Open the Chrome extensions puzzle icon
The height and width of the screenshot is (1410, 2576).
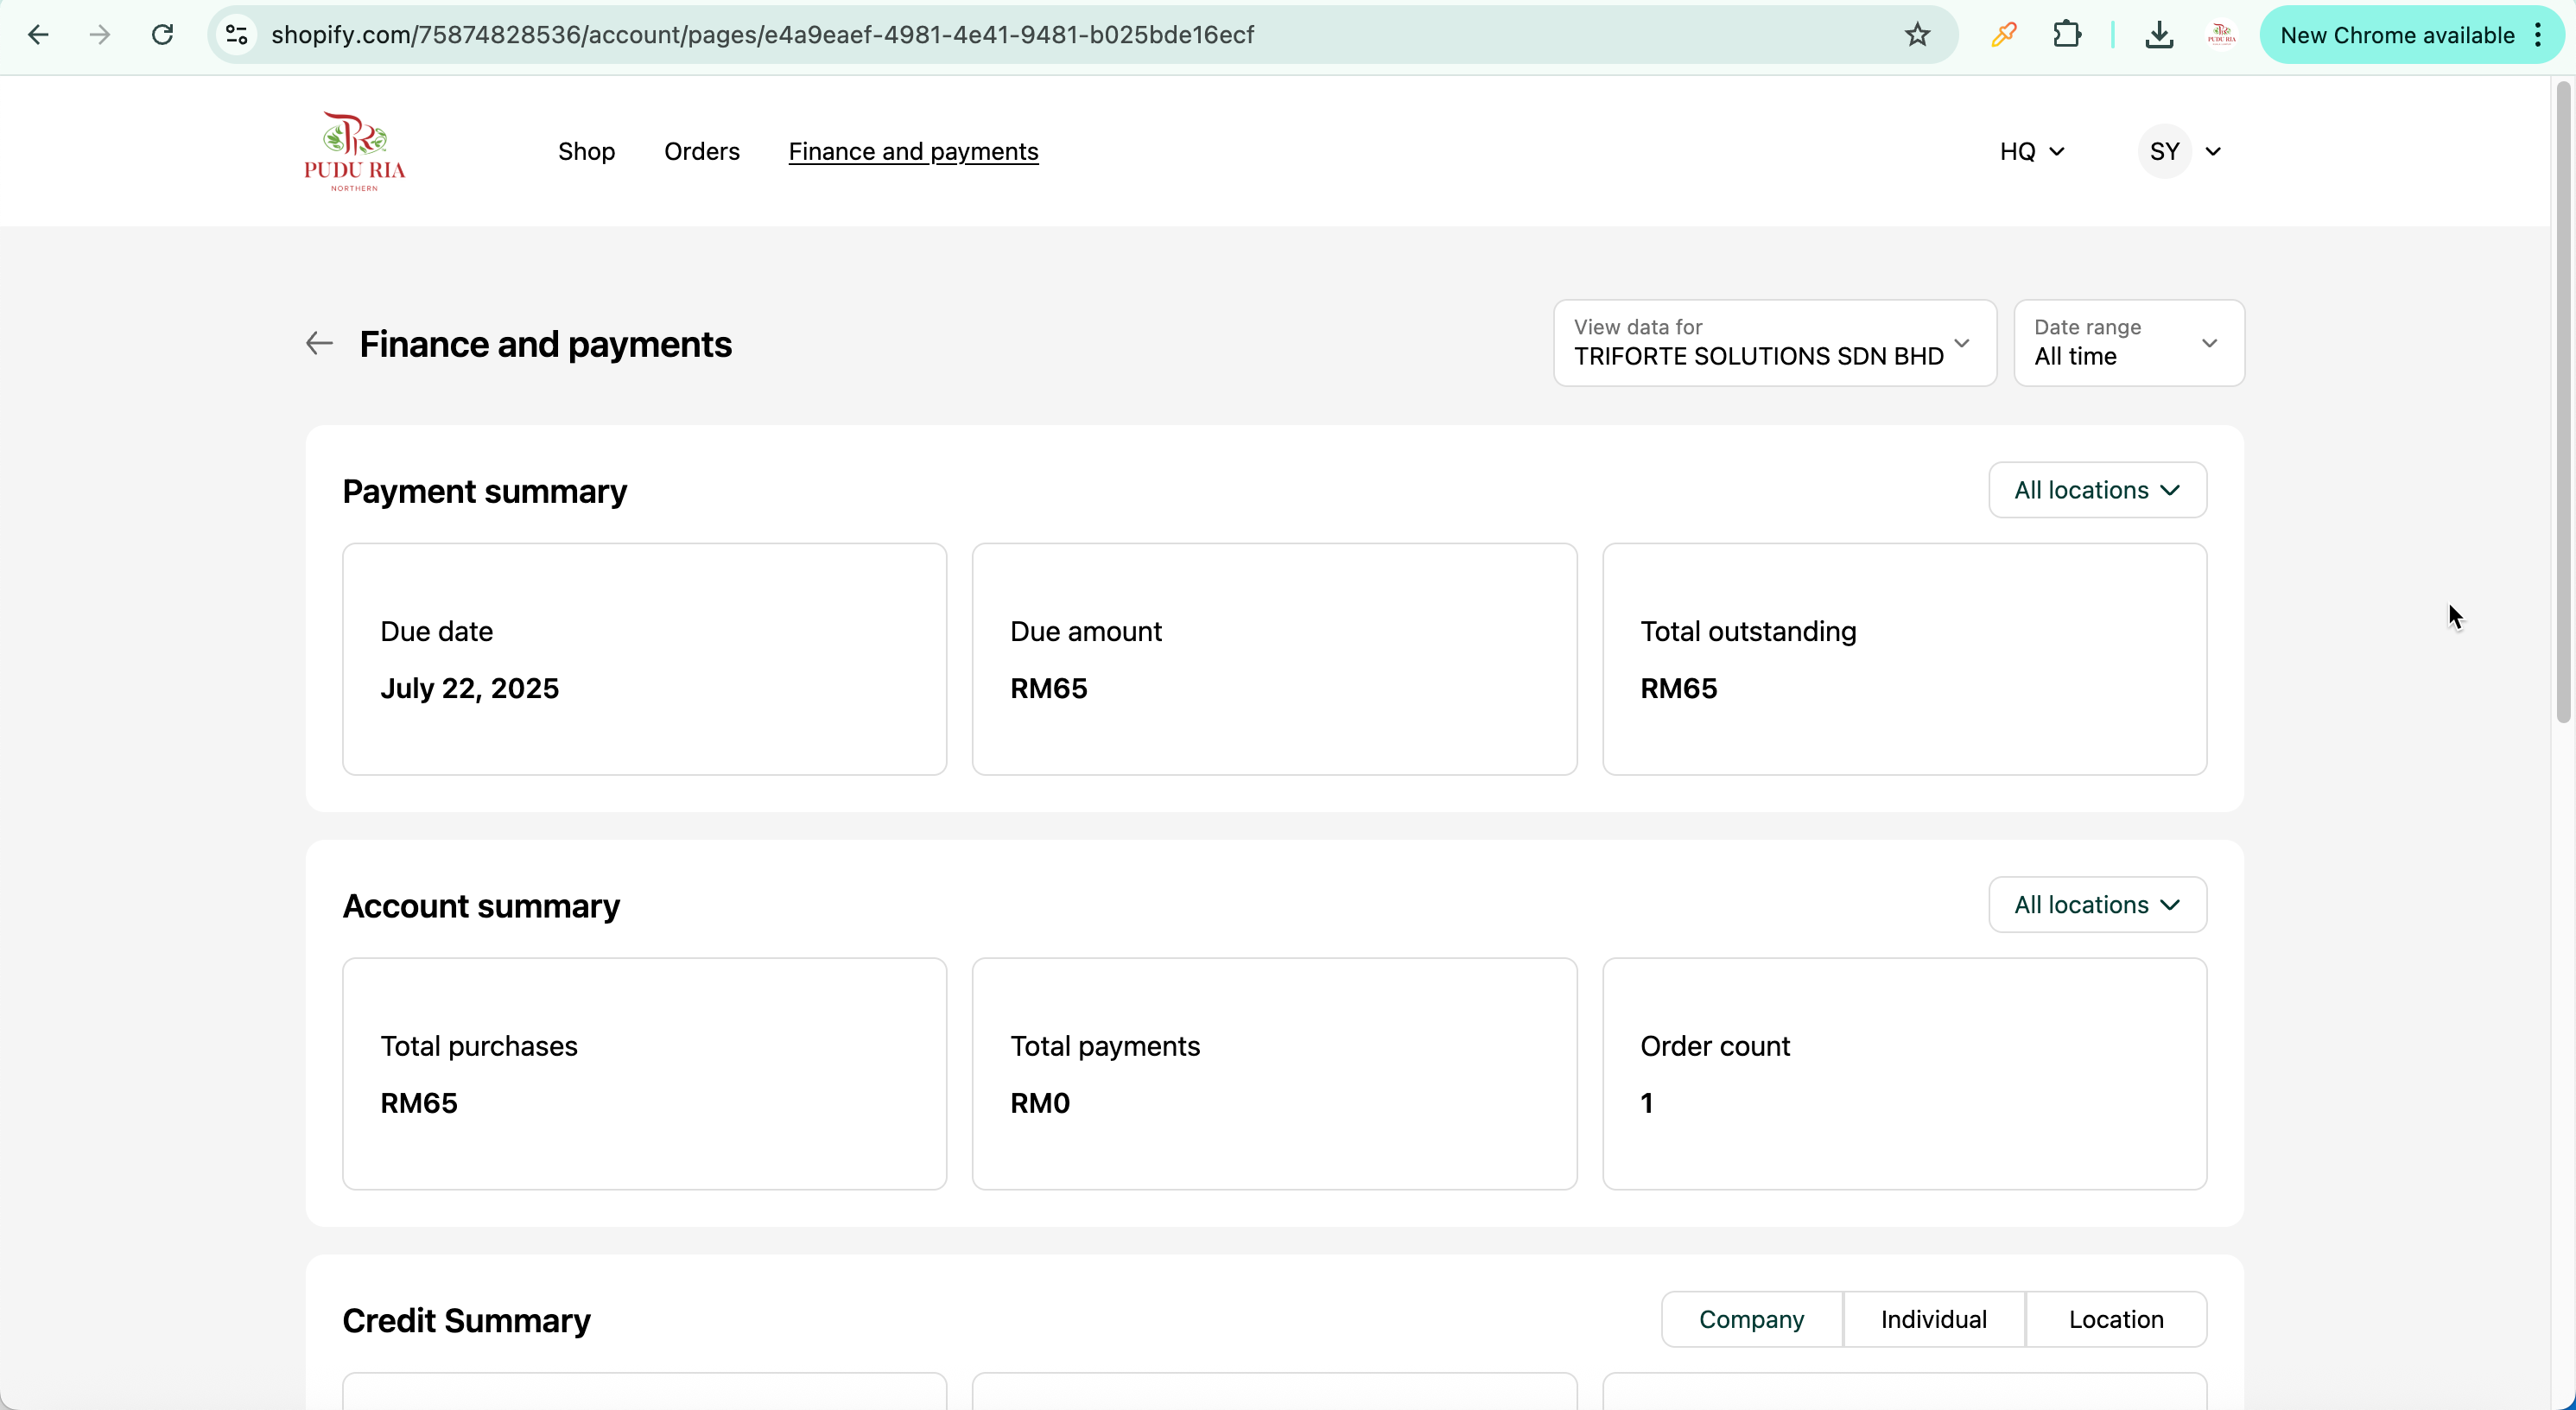tap(2066, 35)
